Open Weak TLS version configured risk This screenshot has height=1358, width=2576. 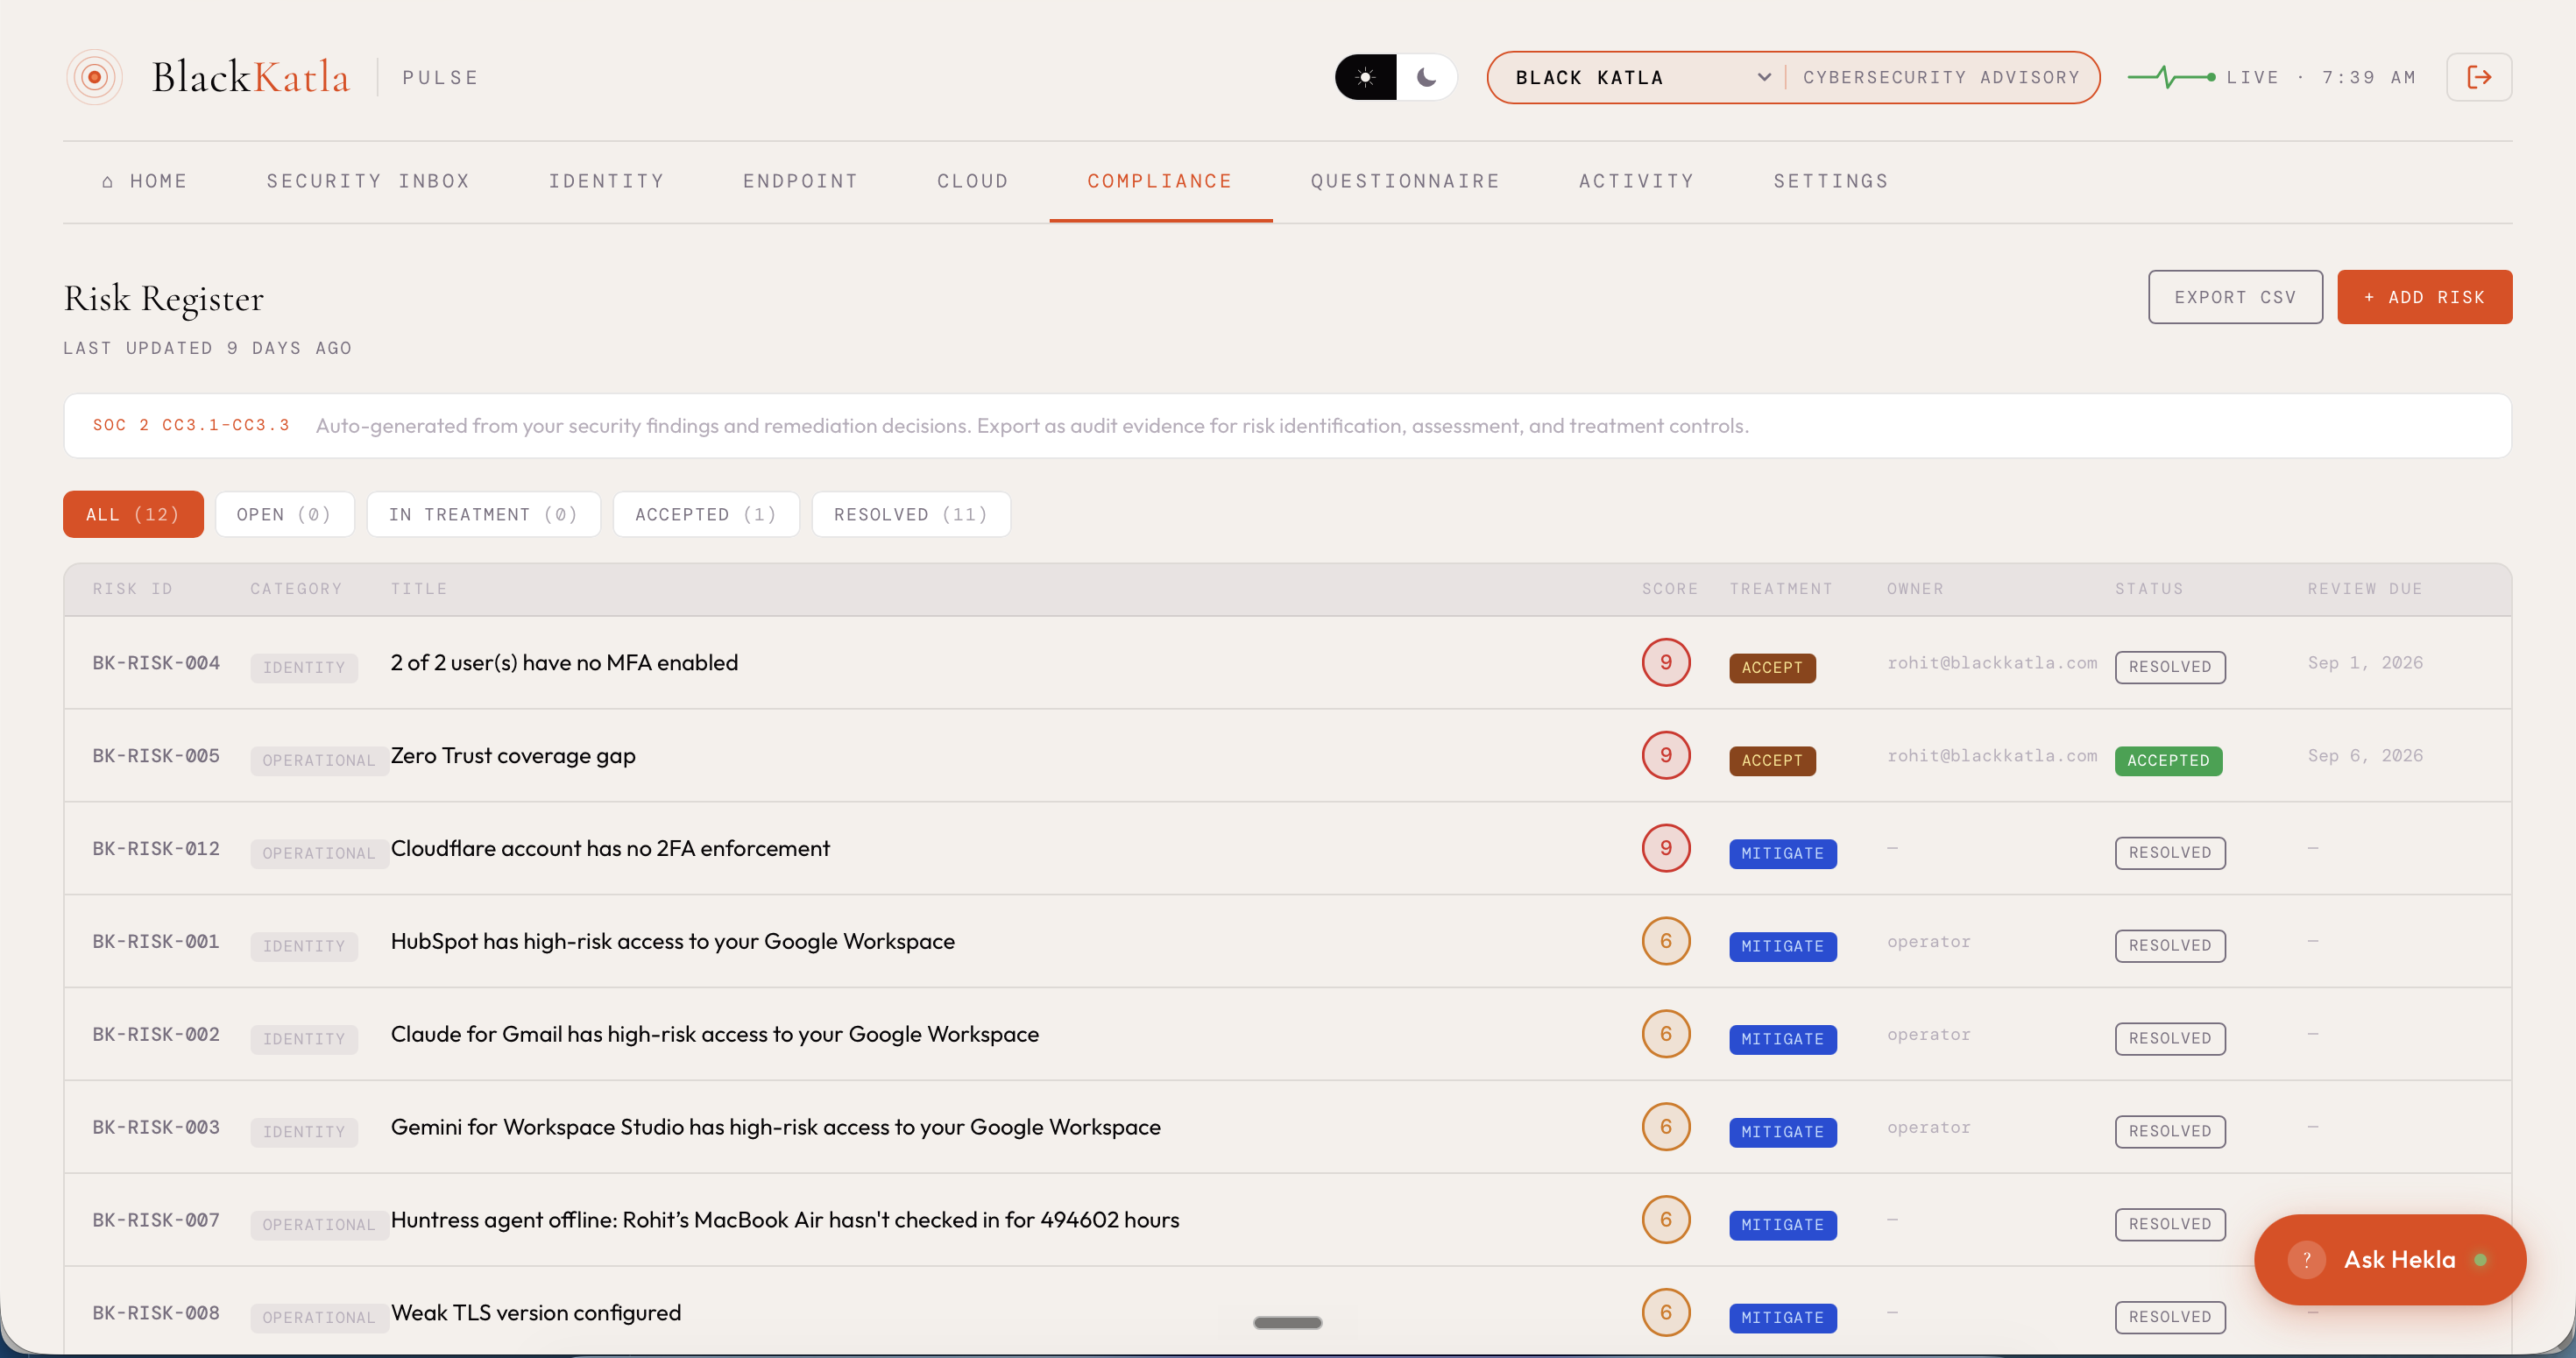[x=536, y=1313]
